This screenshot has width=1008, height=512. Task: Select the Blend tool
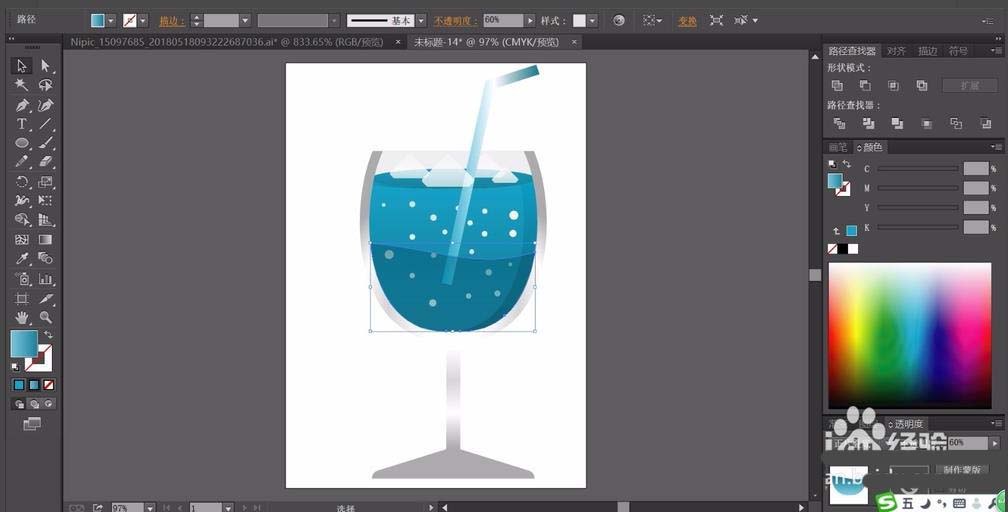coord(45,259)
